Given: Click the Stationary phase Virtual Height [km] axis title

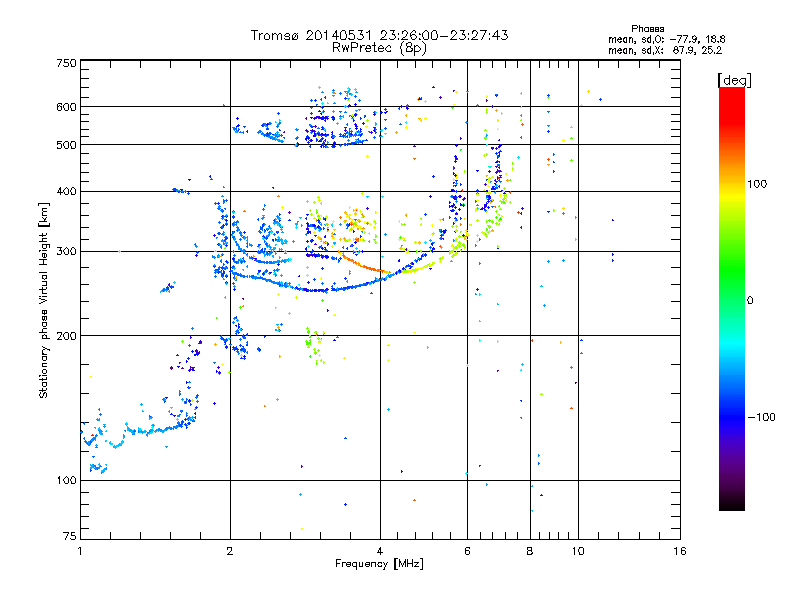Looking at the screenshot, I should 44,301.
